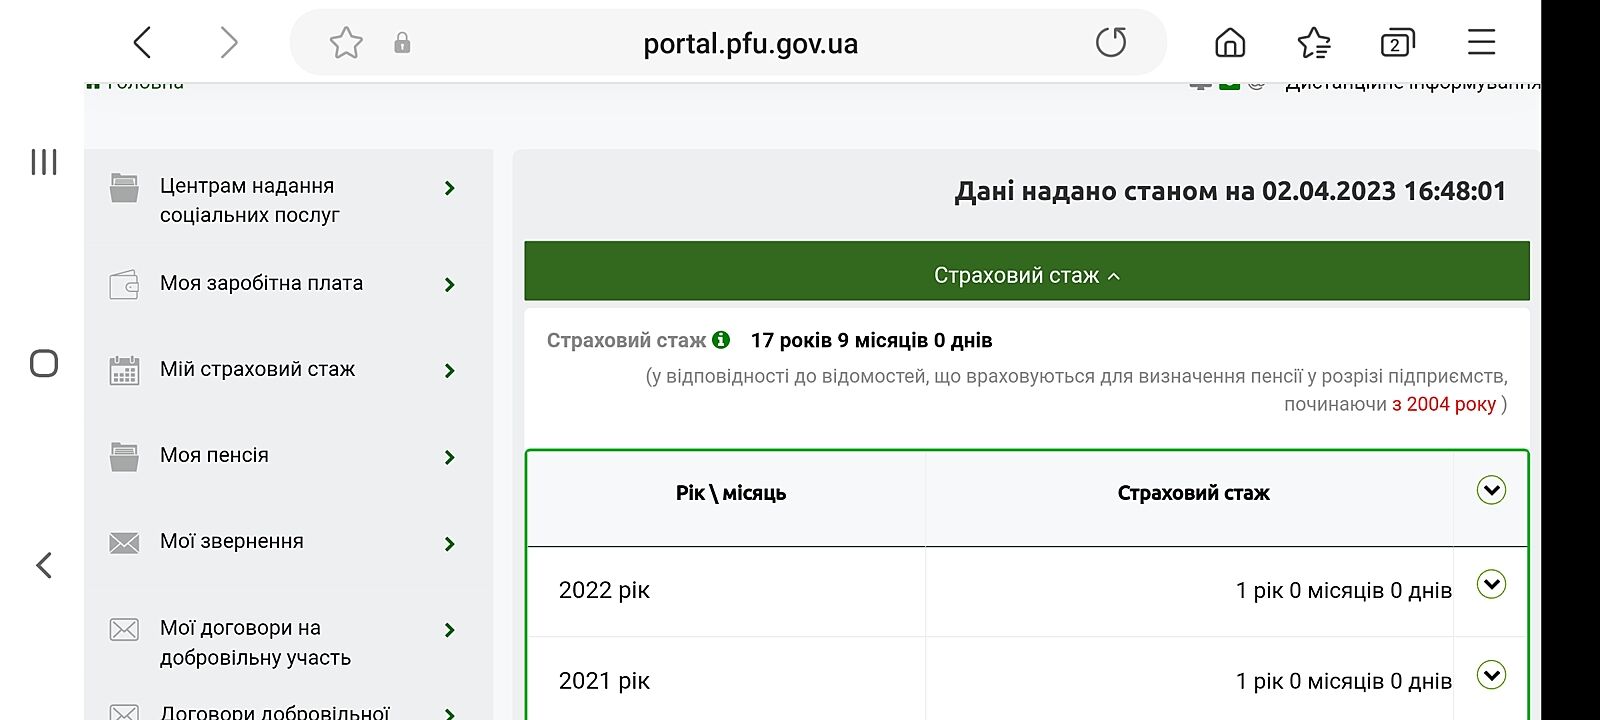
Task: Tap the browser forward arrow
Action: tap(229, 43)
